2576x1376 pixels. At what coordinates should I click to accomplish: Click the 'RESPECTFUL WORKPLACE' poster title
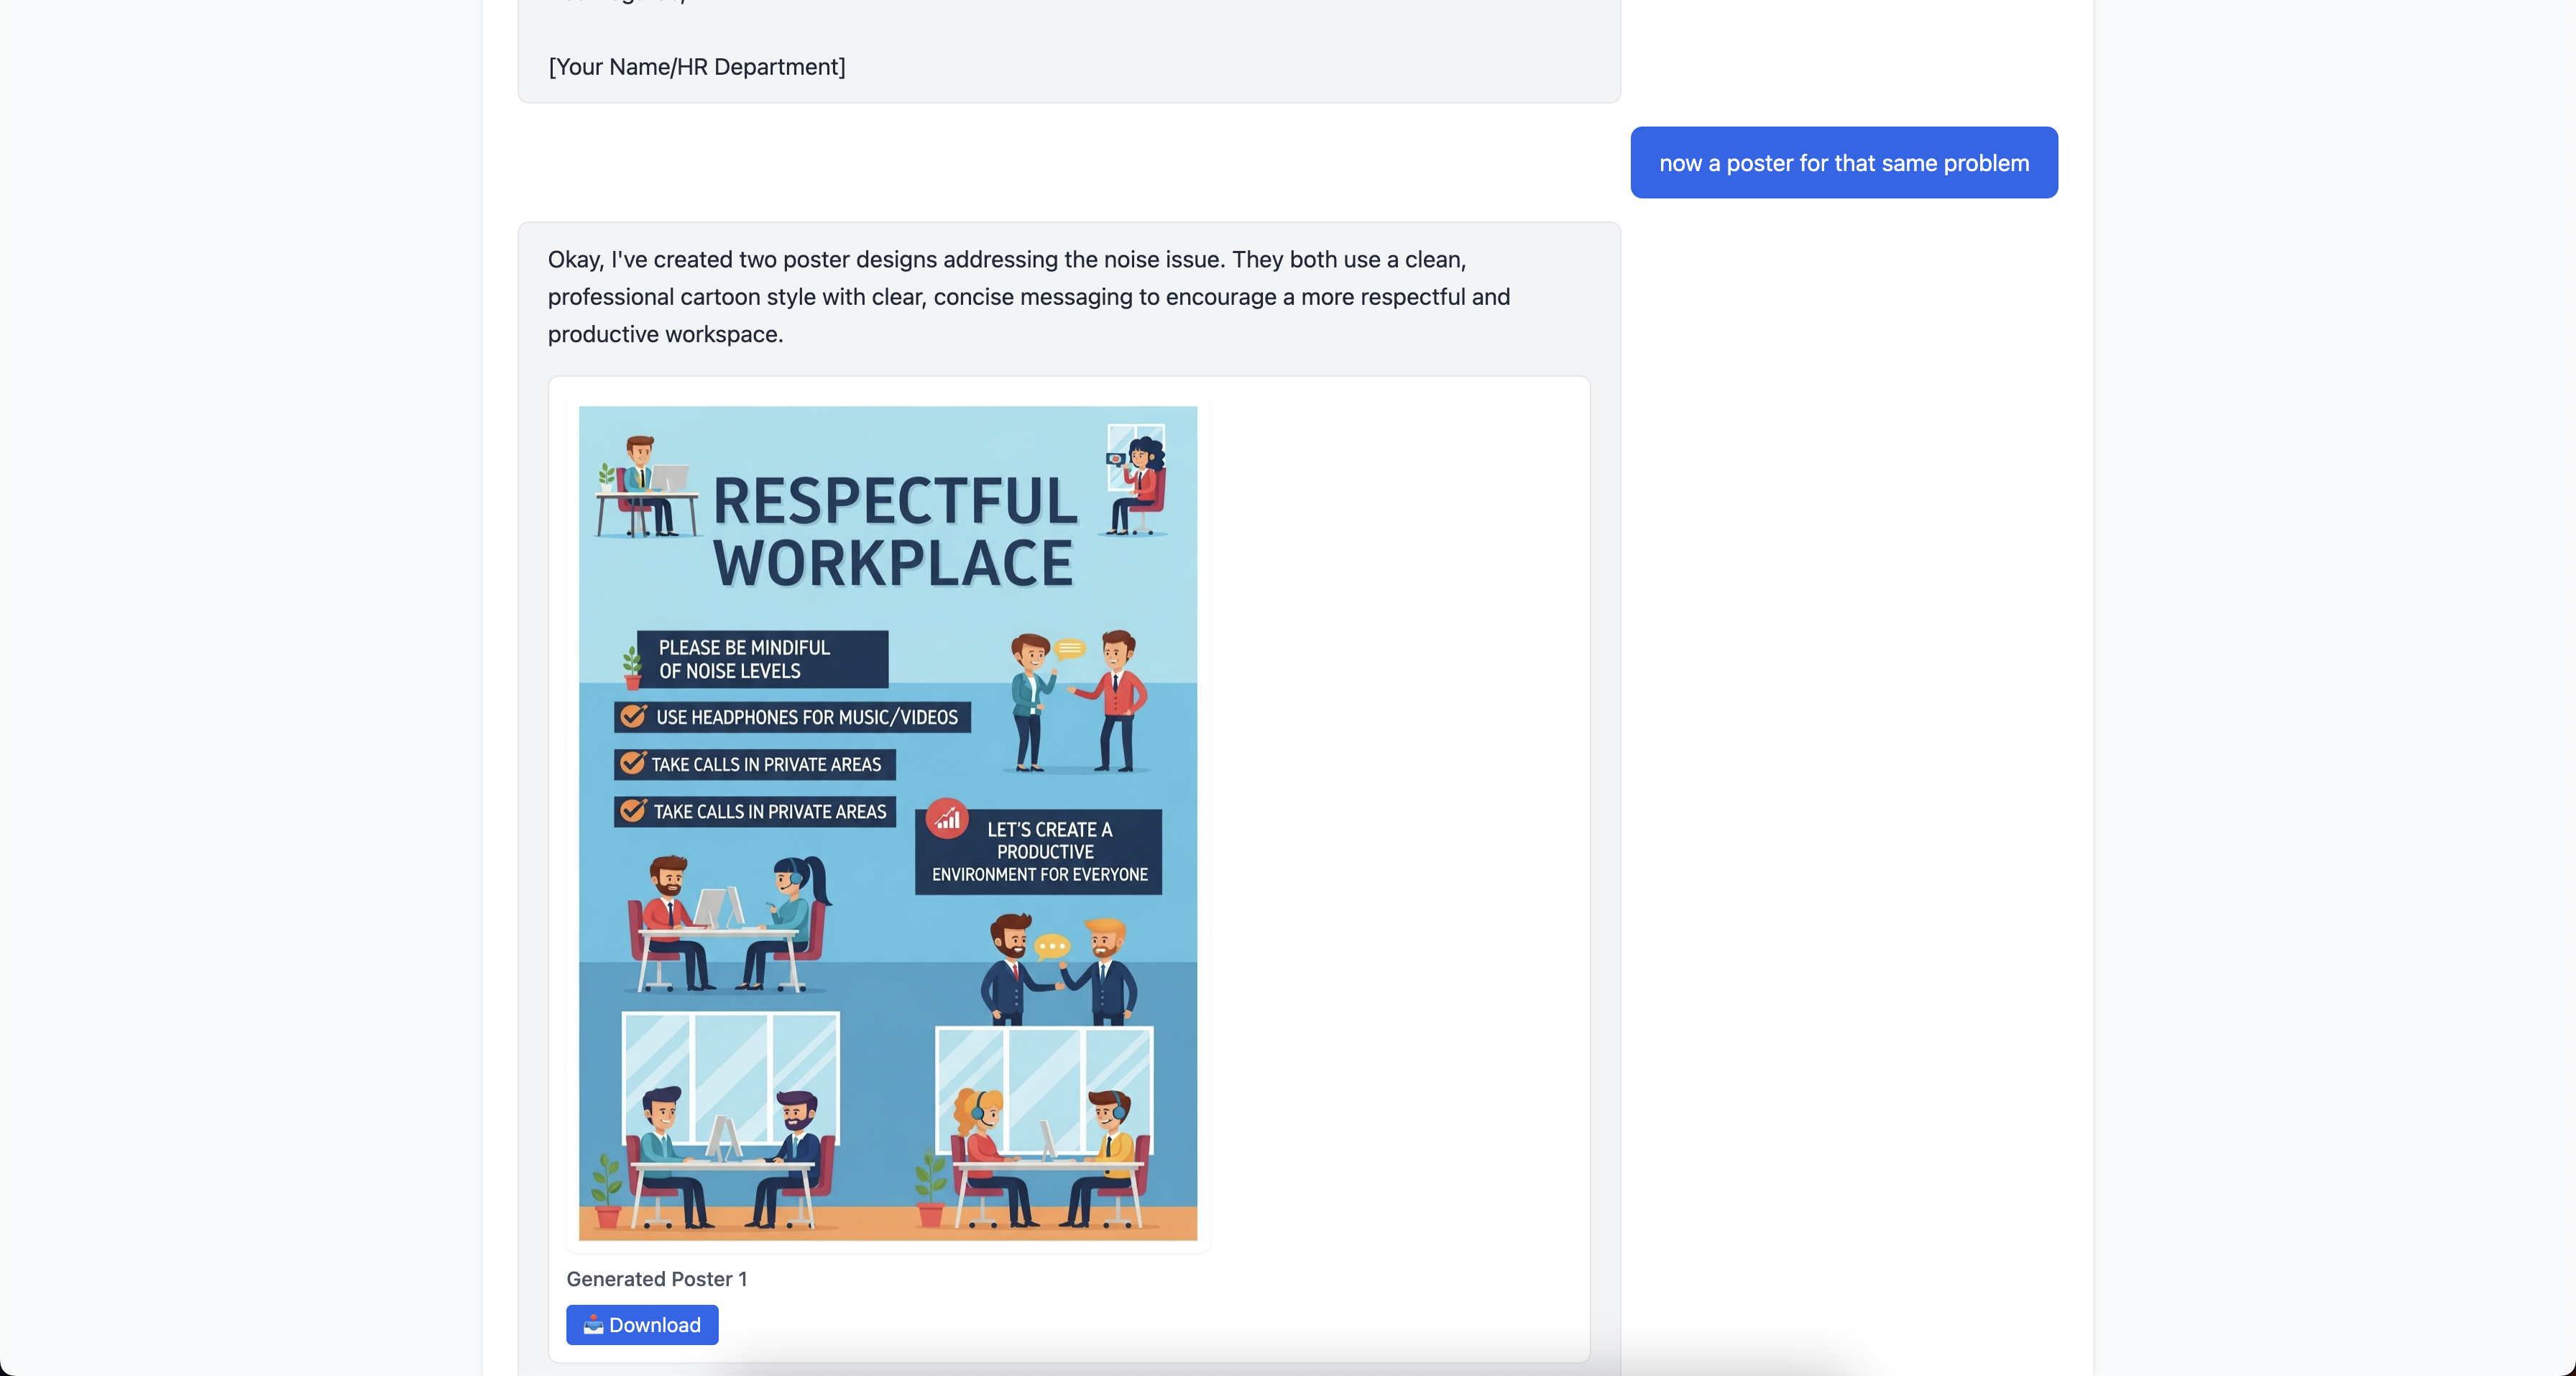click(x=894, y=531)
